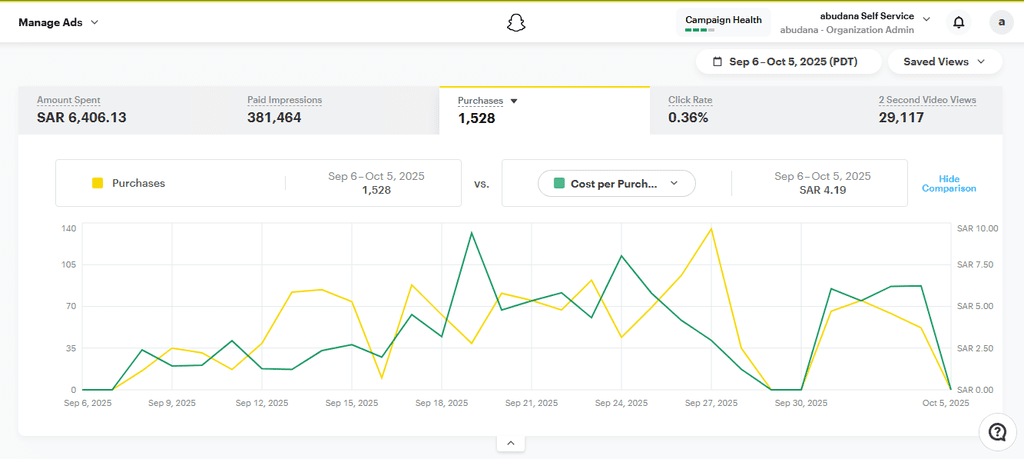
Task: Open the Sep 6–Oct 5, 2025 date range
Action: click(x=788, y=62)
